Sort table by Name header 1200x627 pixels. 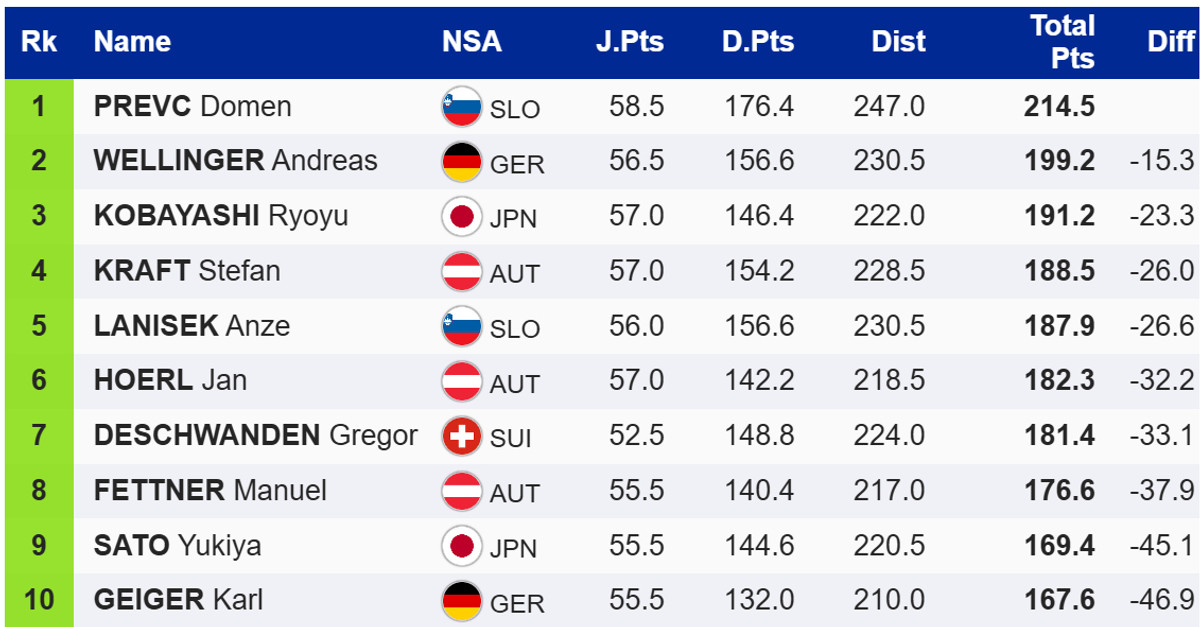click(132, 42)
